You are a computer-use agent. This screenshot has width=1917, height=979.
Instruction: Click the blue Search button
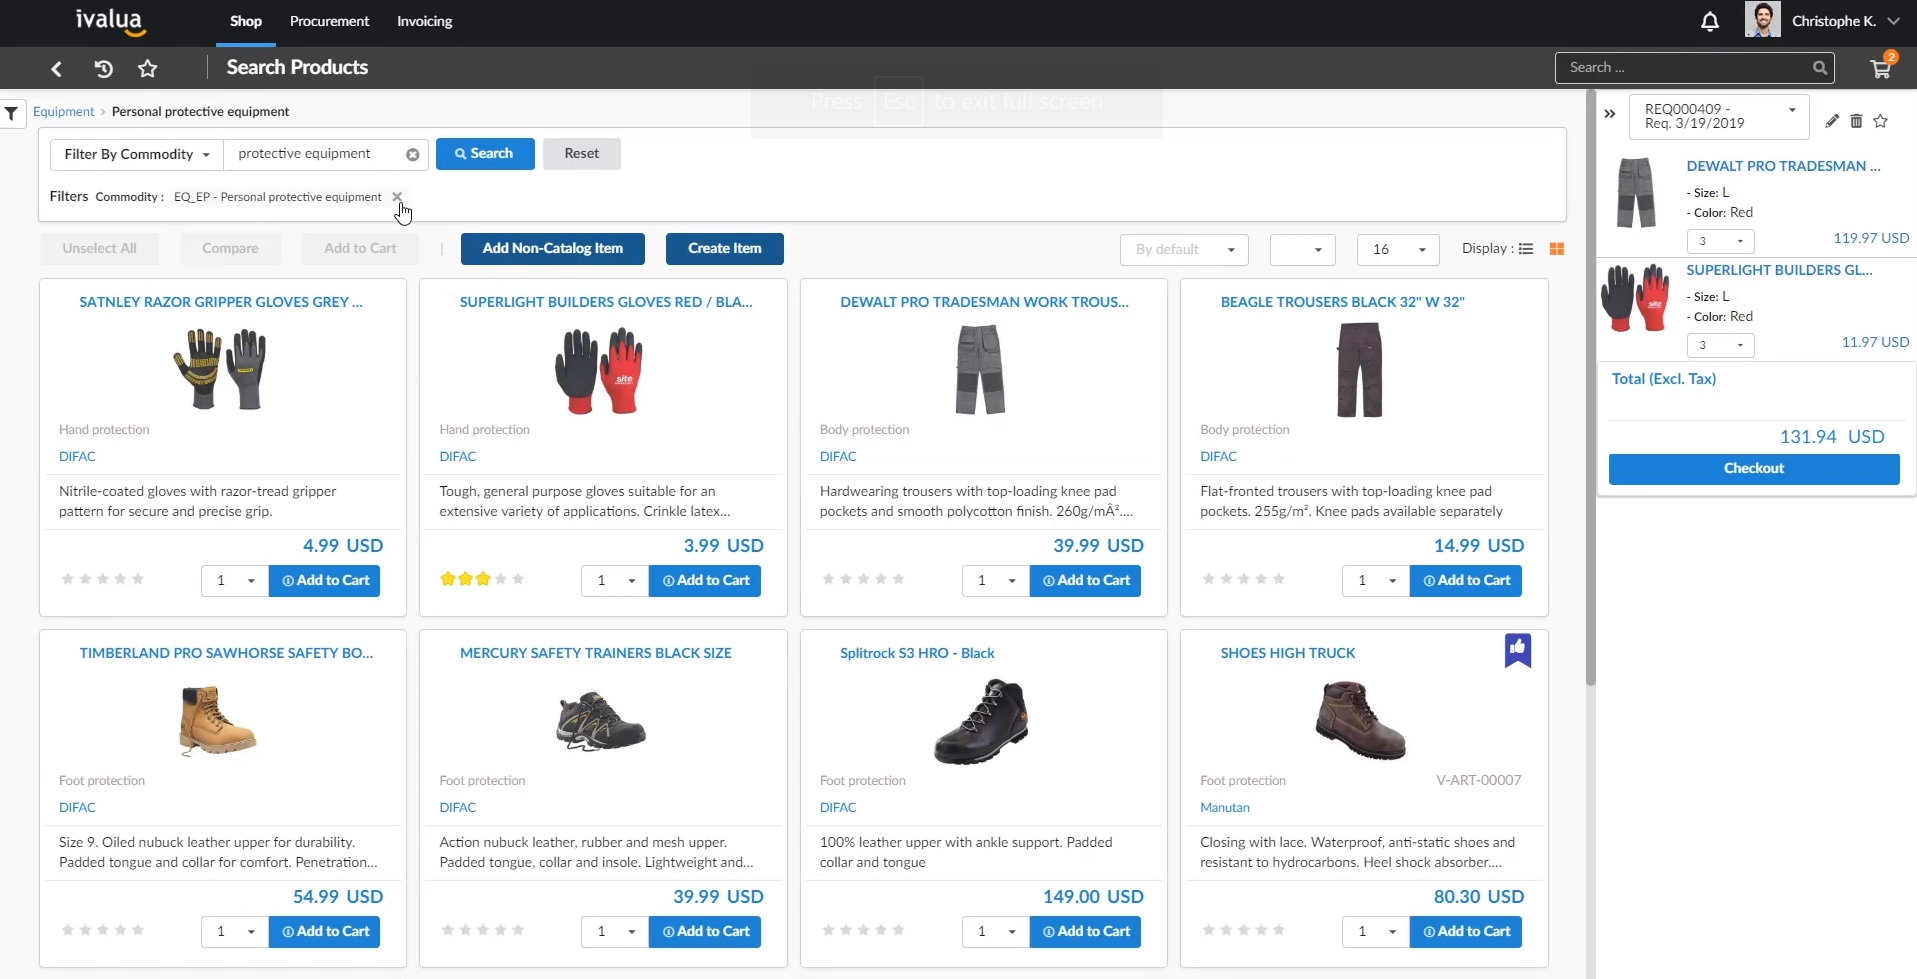(485, 154)
